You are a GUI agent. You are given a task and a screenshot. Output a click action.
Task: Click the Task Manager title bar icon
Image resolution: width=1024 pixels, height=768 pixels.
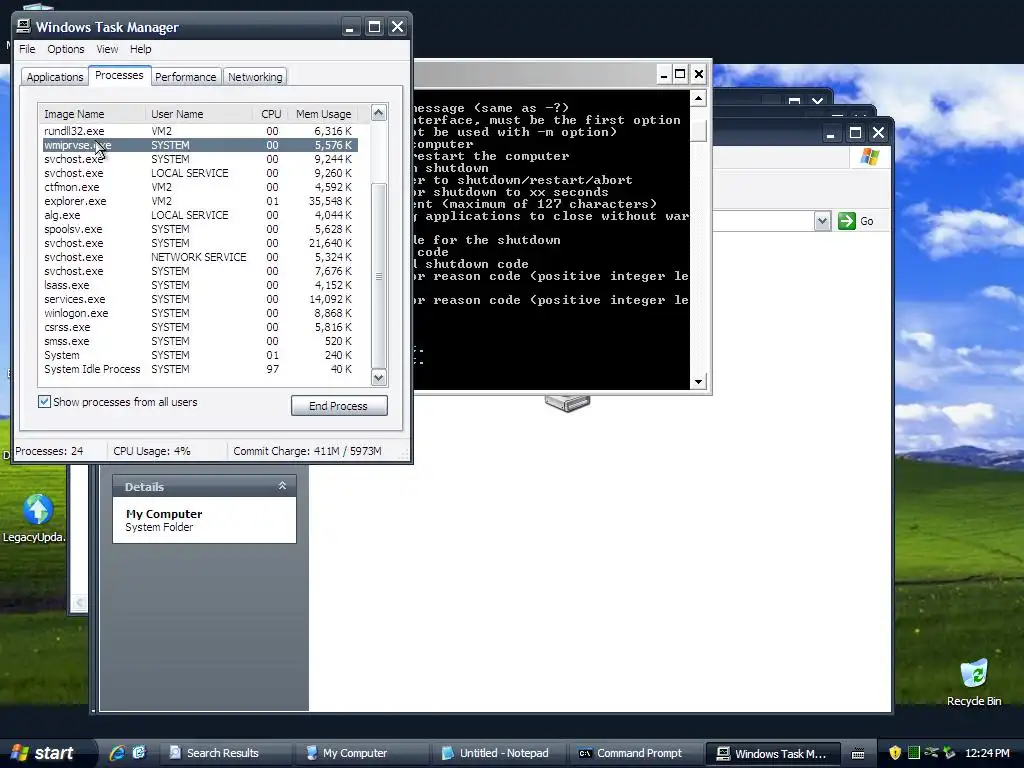point(24,26)
